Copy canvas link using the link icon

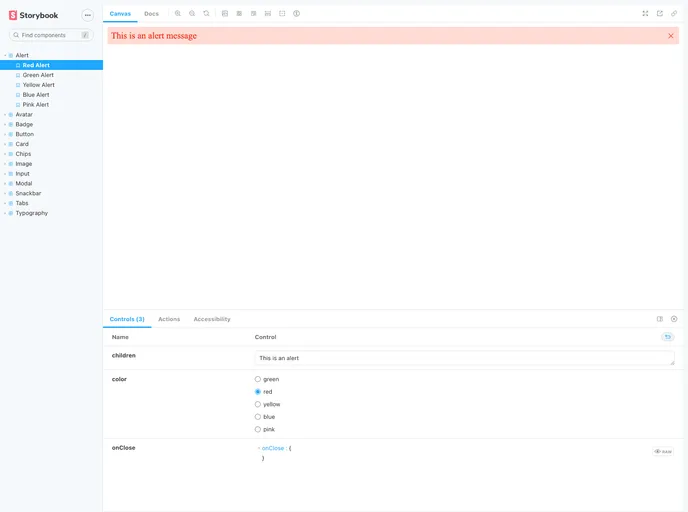674,13
